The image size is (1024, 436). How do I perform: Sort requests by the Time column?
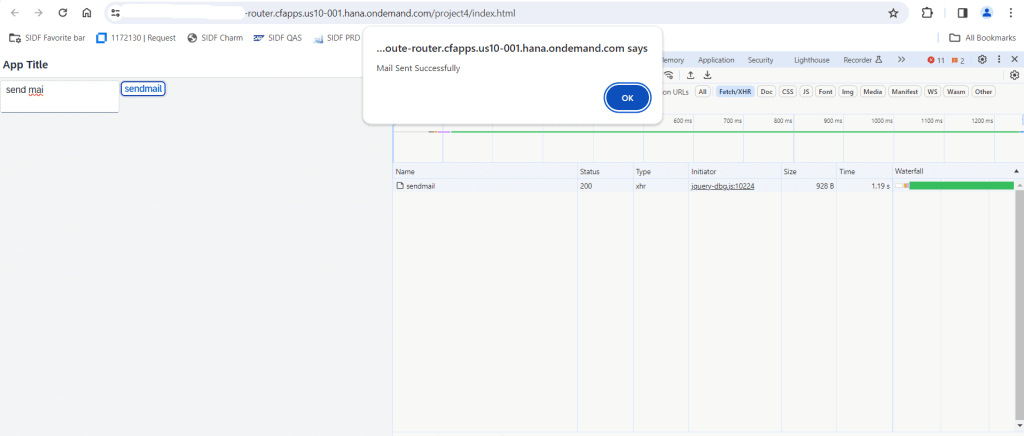[865, 171]
